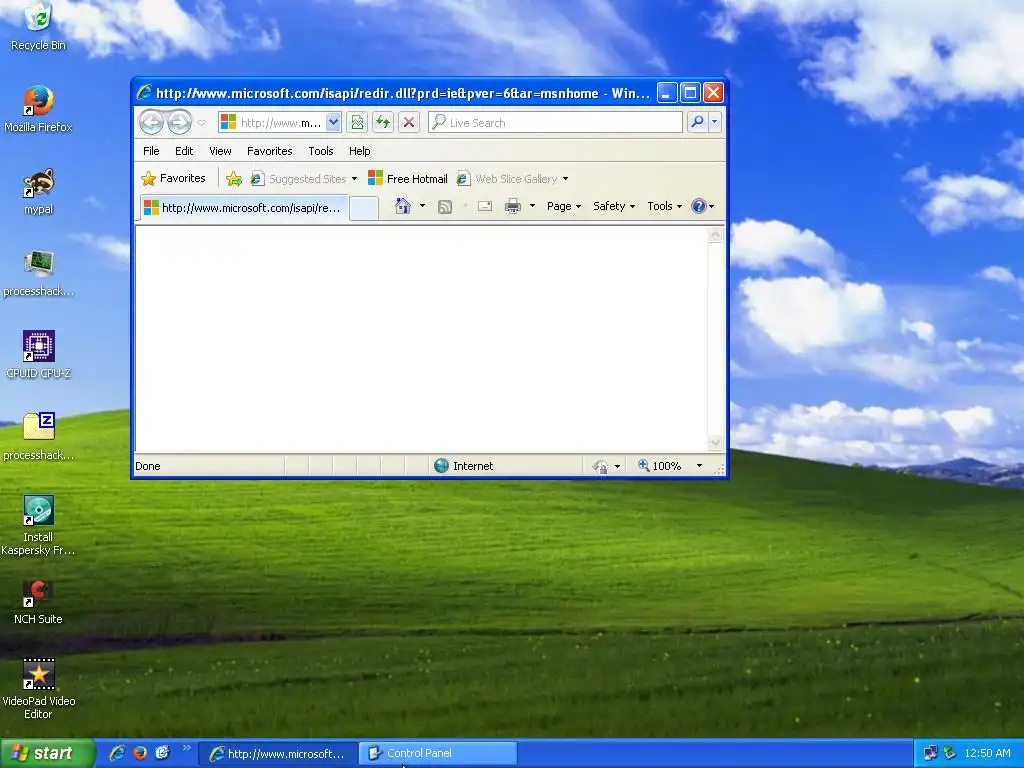This screenshot has width=1024, height=768.
Task: Open the recent pages dropdown arrow
Action: [x=201, y=123]
